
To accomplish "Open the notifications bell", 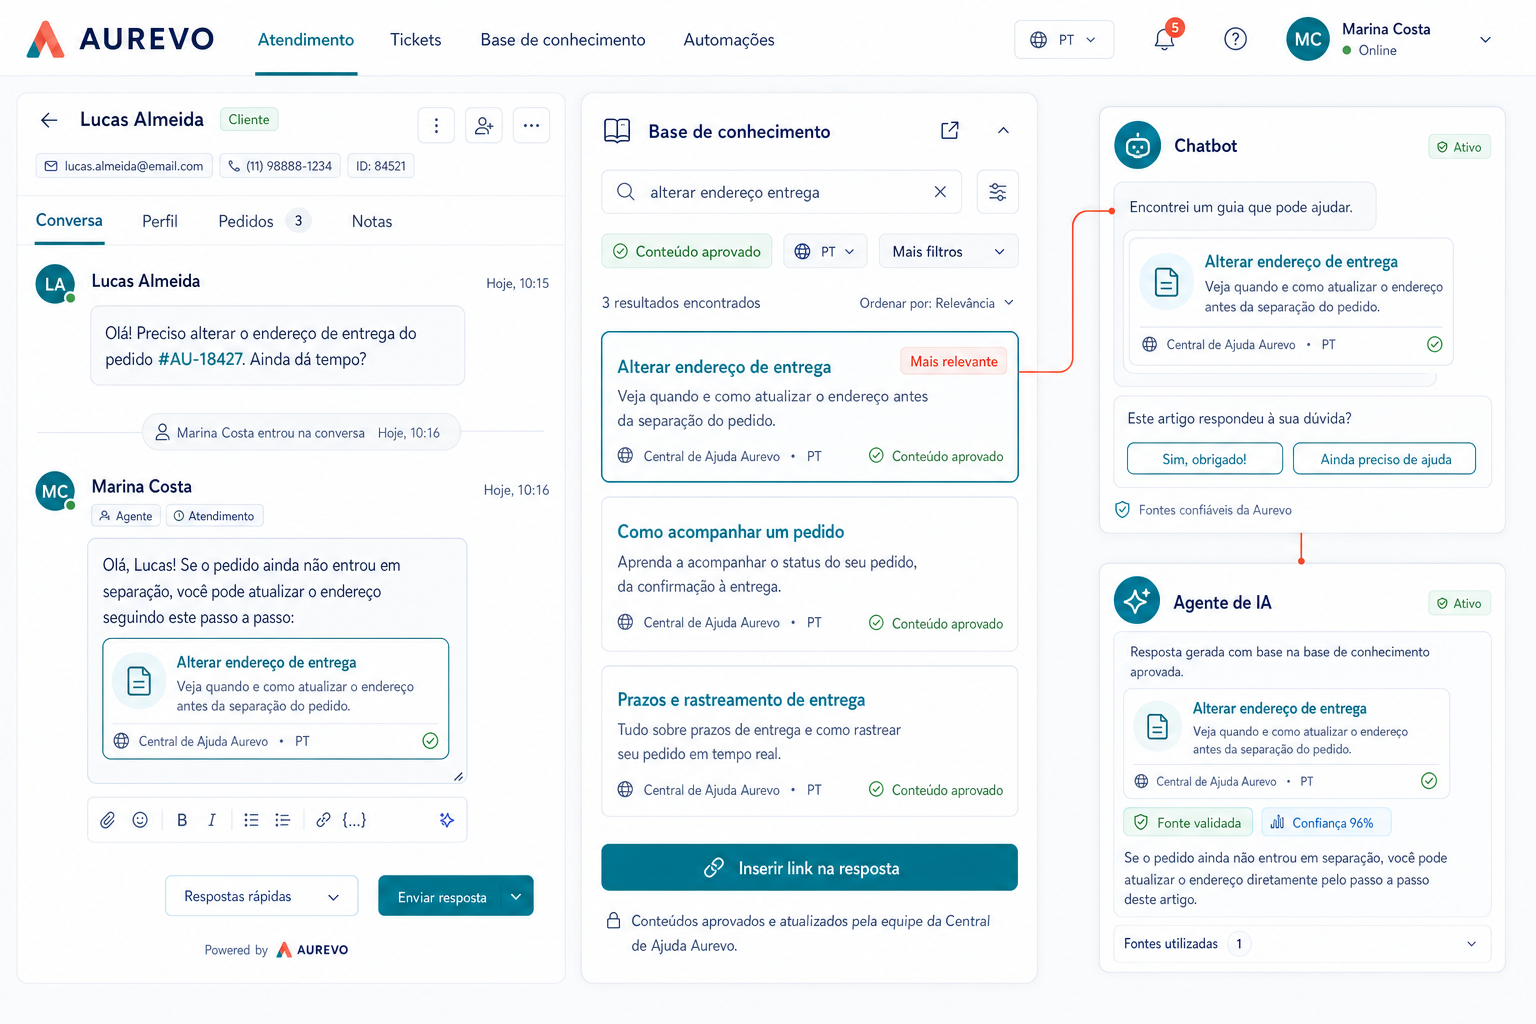I will pyautogui.click(x=1164, y=40).
